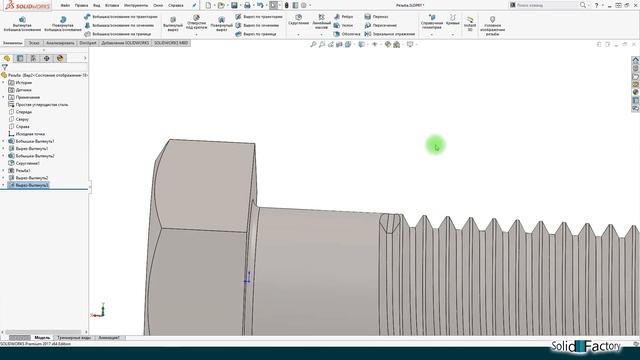The width and height of the screenshot is (640, 360).
Task: Select the Fillet (Скругление) tool
Action: [298, 20]
